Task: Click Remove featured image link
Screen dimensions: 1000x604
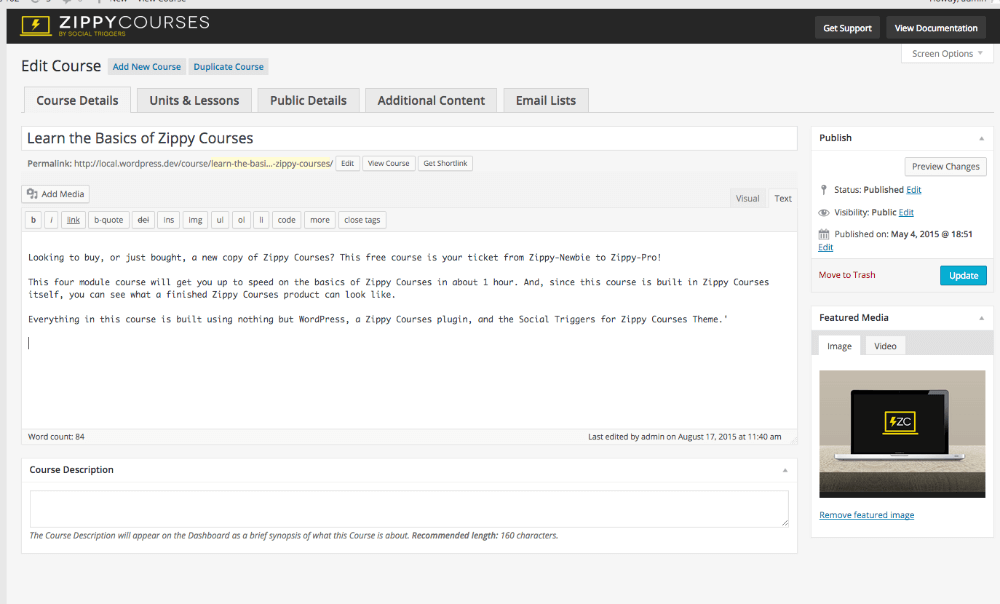Action: tap(866, 515)
